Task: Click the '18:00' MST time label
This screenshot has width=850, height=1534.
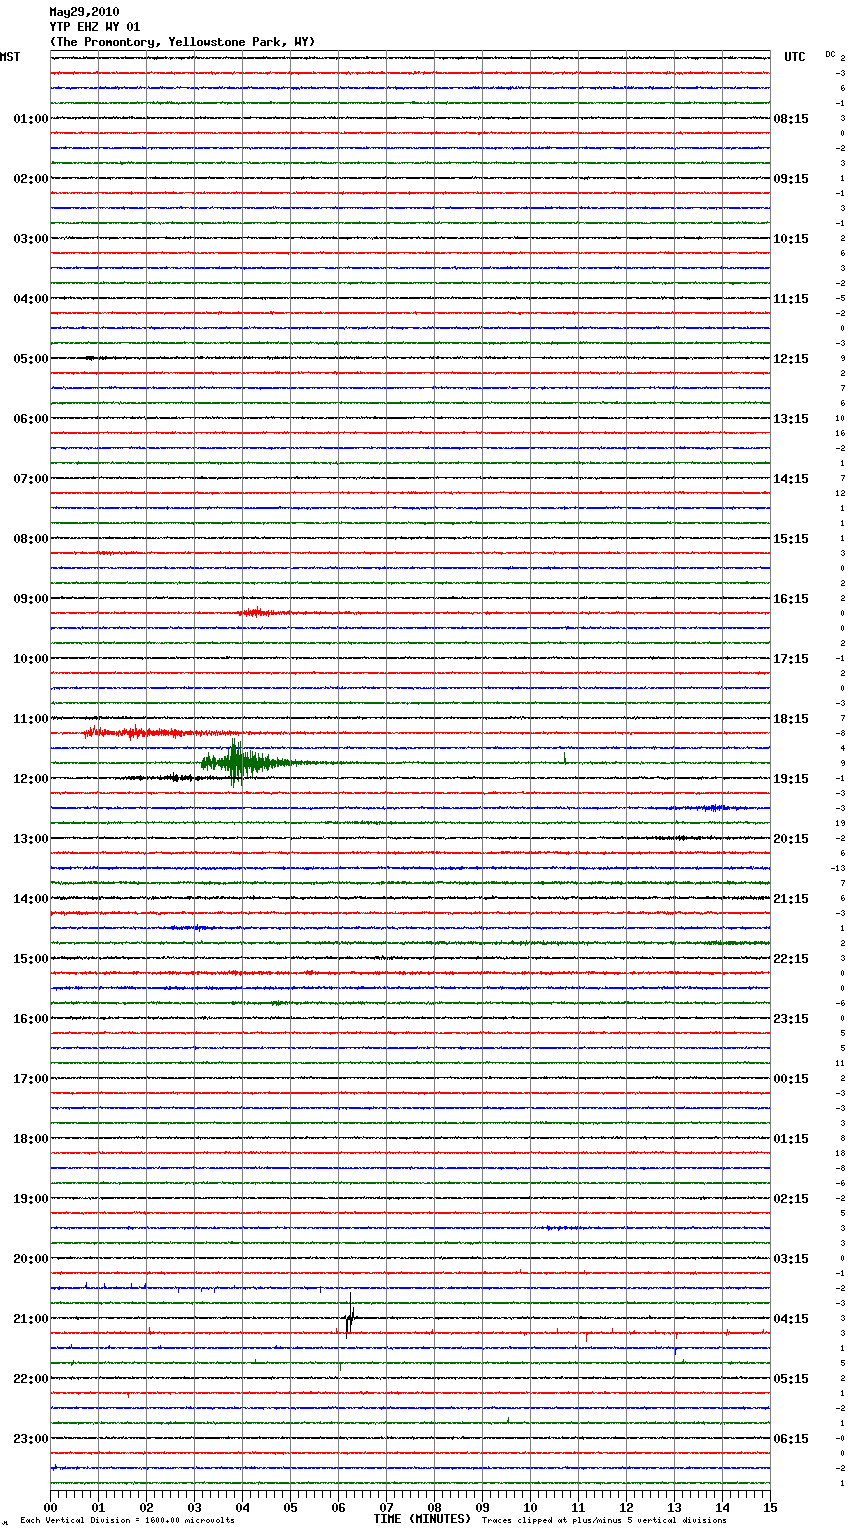Action: (30, 1139)
